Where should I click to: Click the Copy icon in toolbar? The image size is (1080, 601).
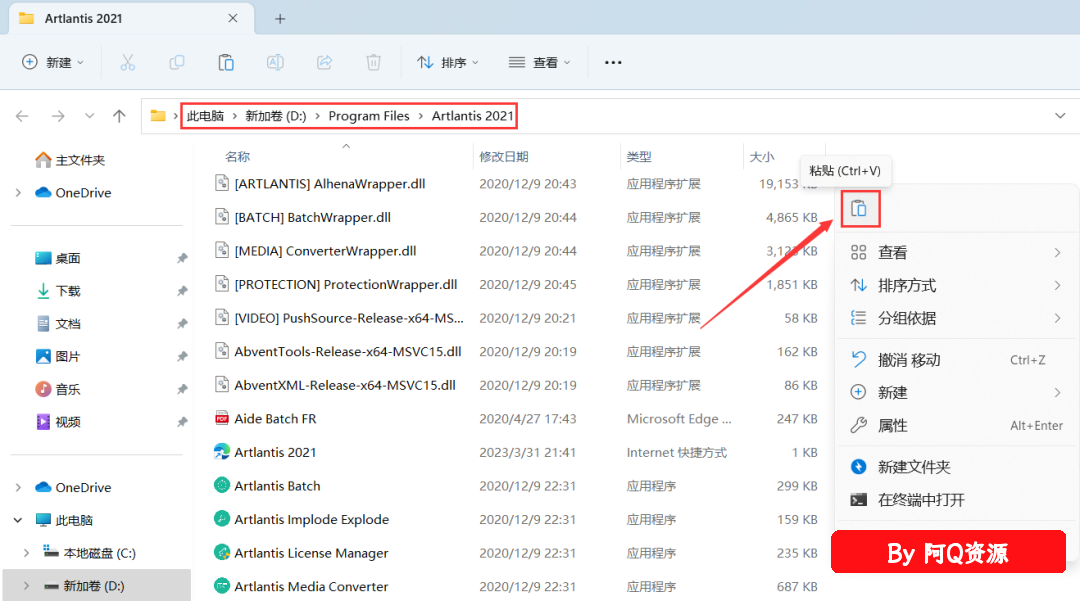pyautogui.click(x=177, y=63)
